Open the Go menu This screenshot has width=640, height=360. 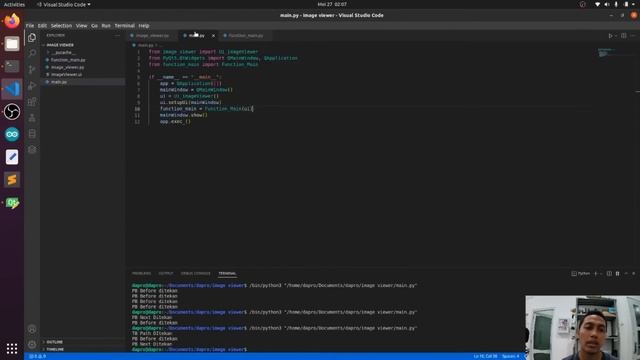[94, 25]
